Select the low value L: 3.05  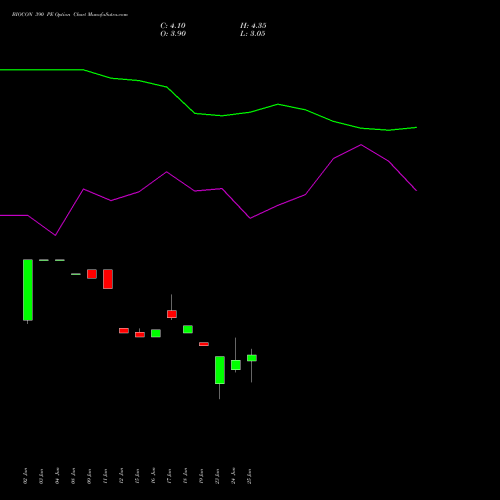click(x=253, y=34)
